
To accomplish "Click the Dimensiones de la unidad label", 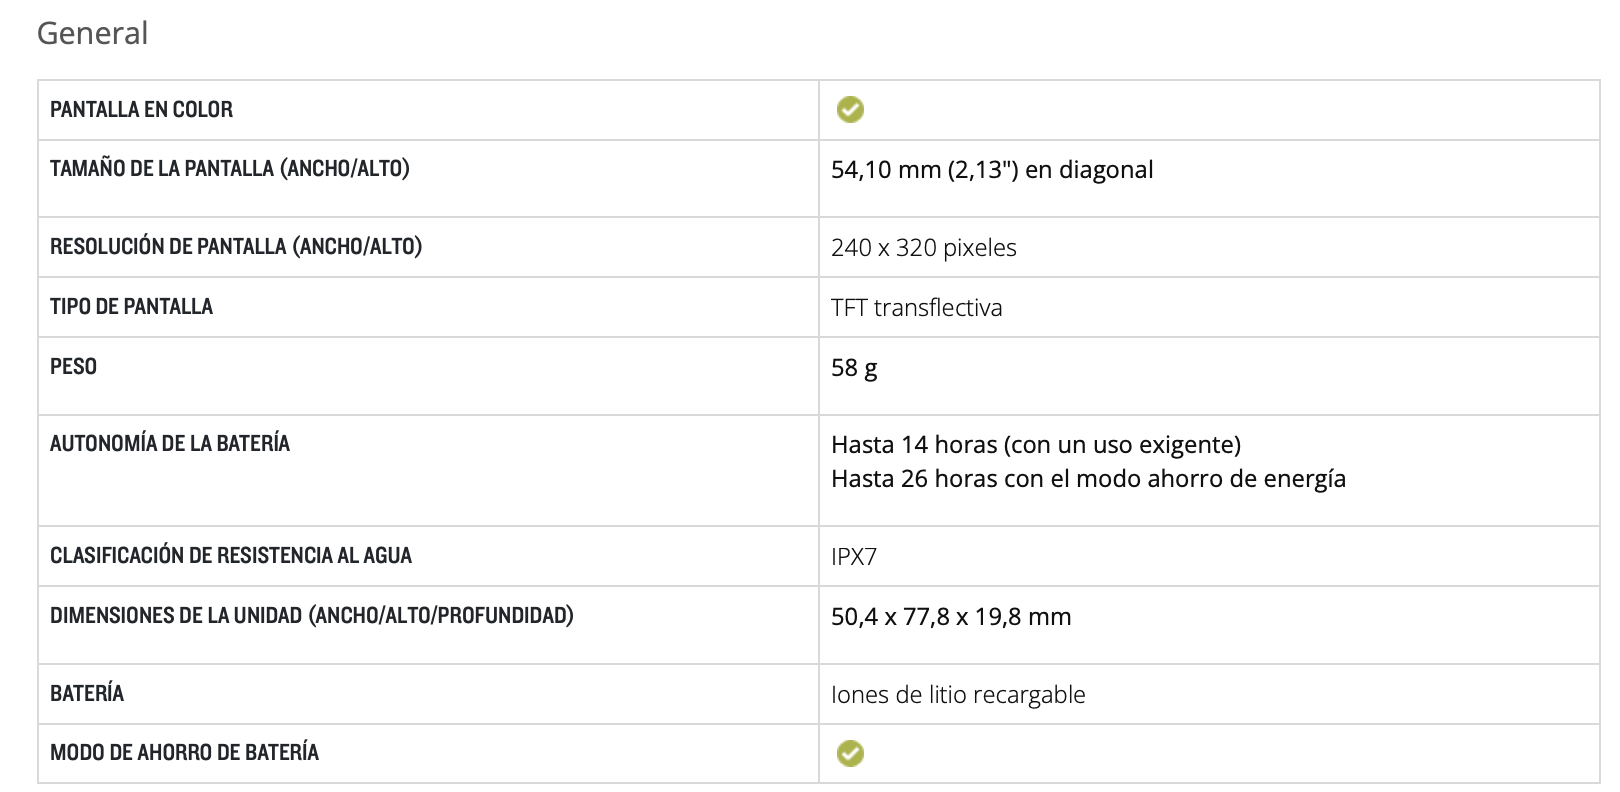I will point(311,616).
